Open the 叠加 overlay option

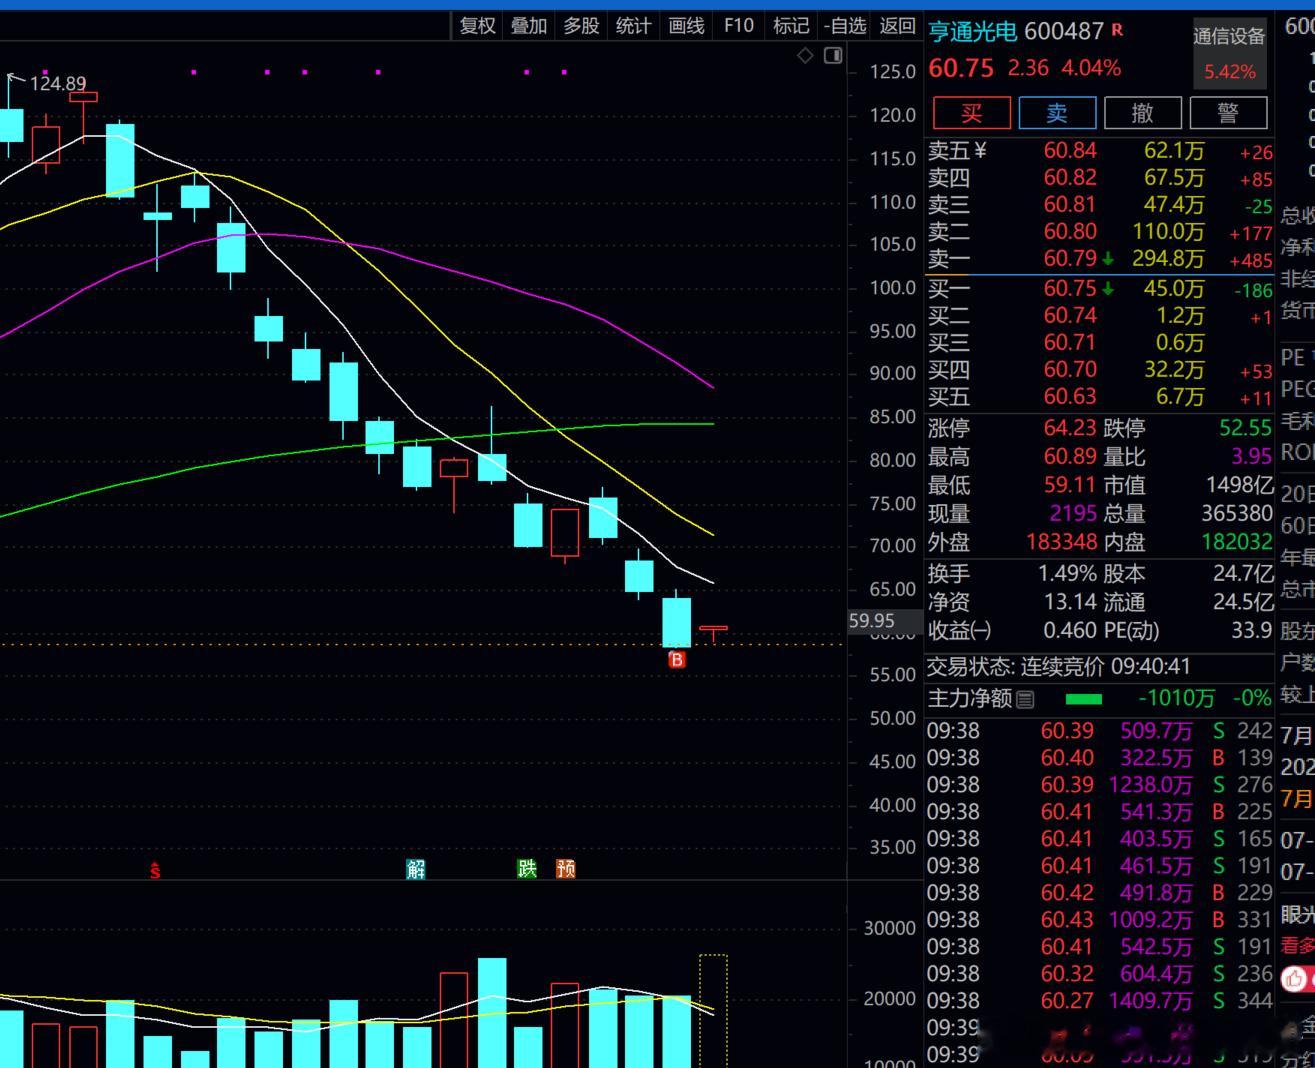pyautogui.click(x=529, y=26)
